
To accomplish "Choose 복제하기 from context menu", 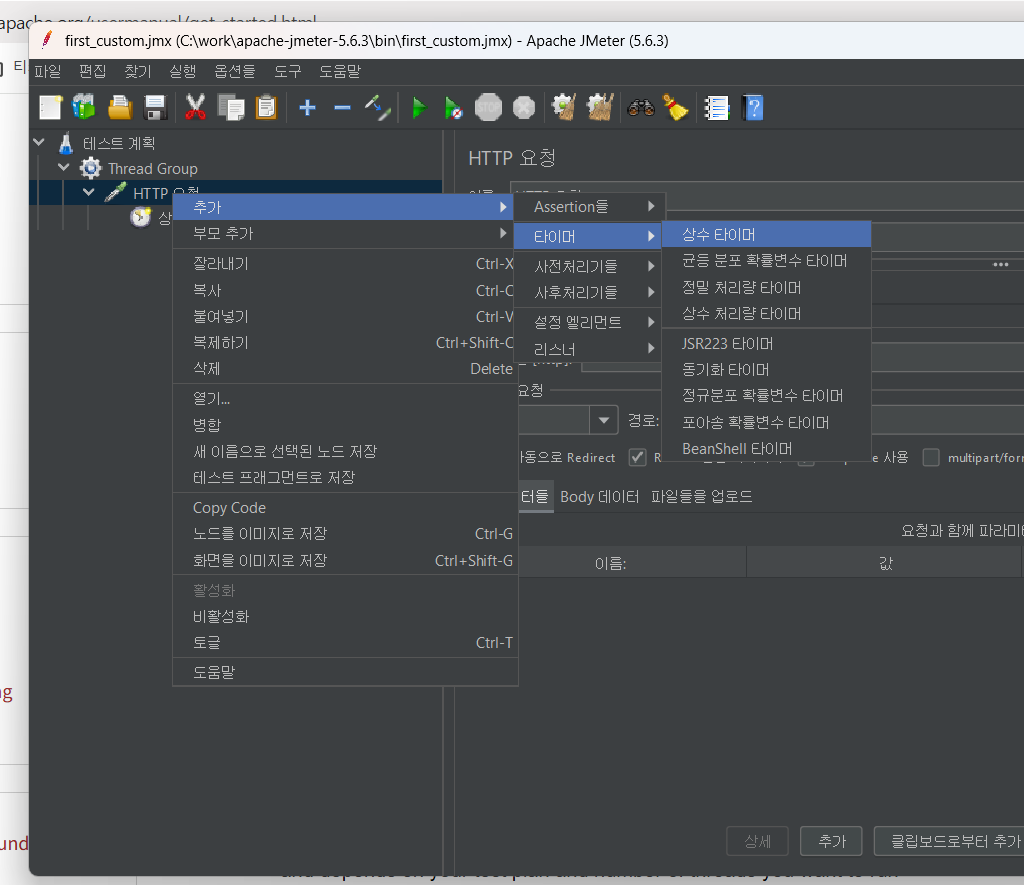I will point(345,342).
